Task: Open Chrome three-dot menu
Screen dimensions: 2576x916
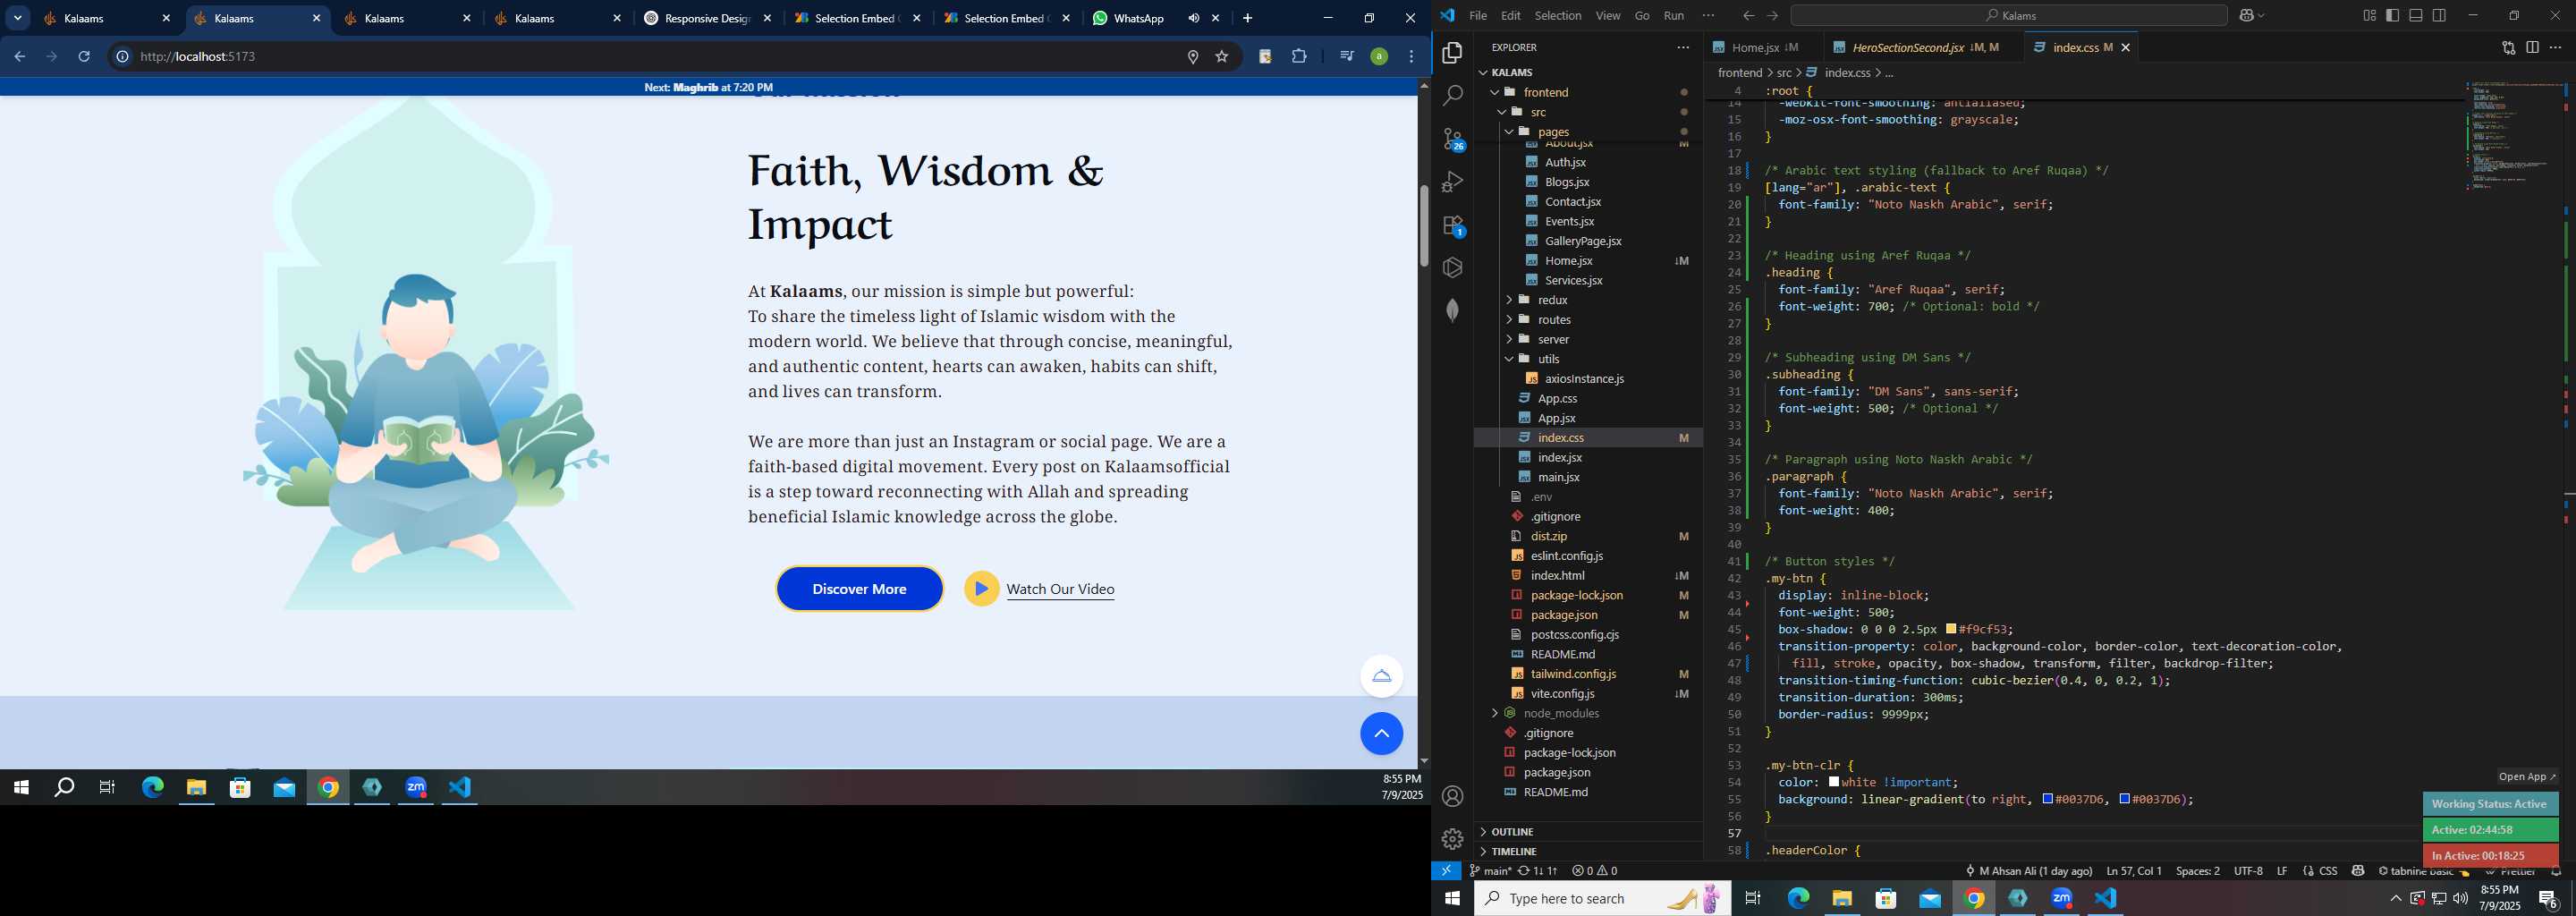Action: click(x=1411, y=57)
